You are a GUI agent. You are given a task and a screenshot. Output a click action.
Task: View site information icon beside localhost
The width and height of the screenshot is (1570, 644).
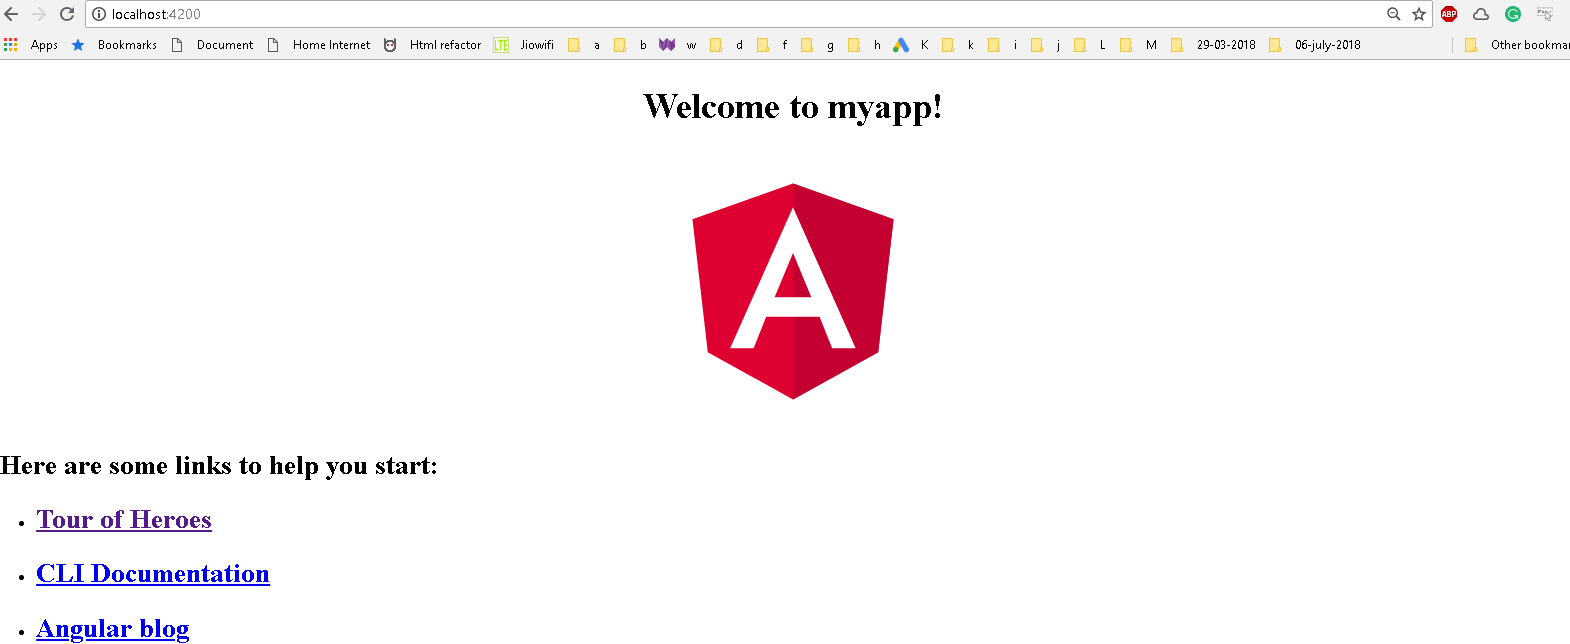(99, 14)
